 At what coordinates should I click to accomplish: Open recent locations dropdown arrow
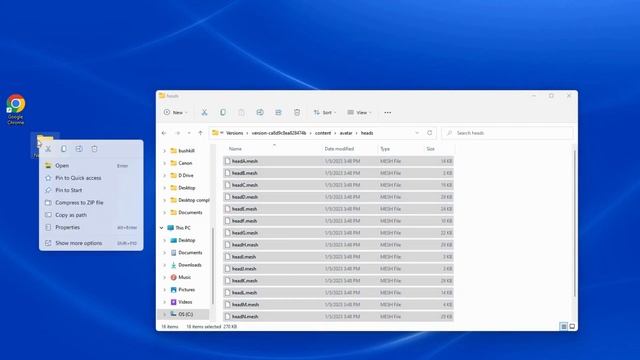tap(189, 133)
